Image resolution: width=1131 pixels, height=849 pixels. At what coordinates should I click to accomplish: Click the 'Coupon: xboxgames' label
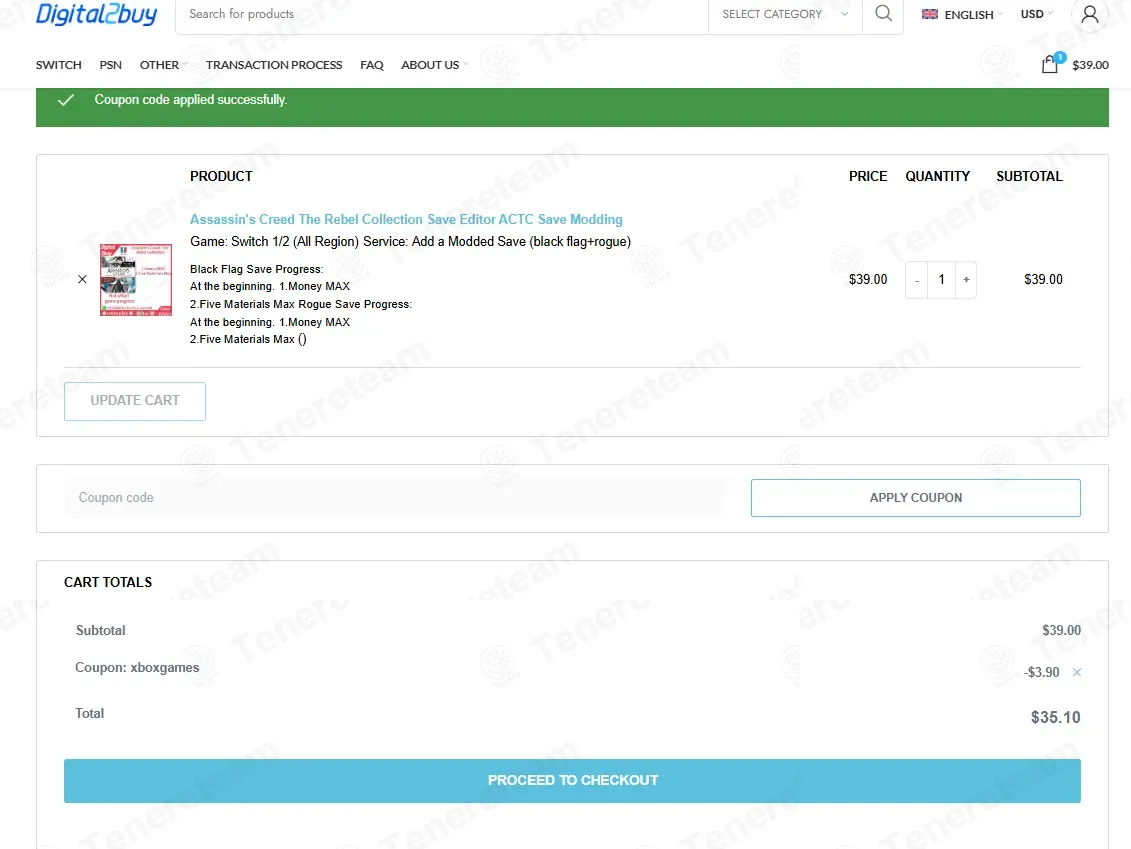(137, 668)
